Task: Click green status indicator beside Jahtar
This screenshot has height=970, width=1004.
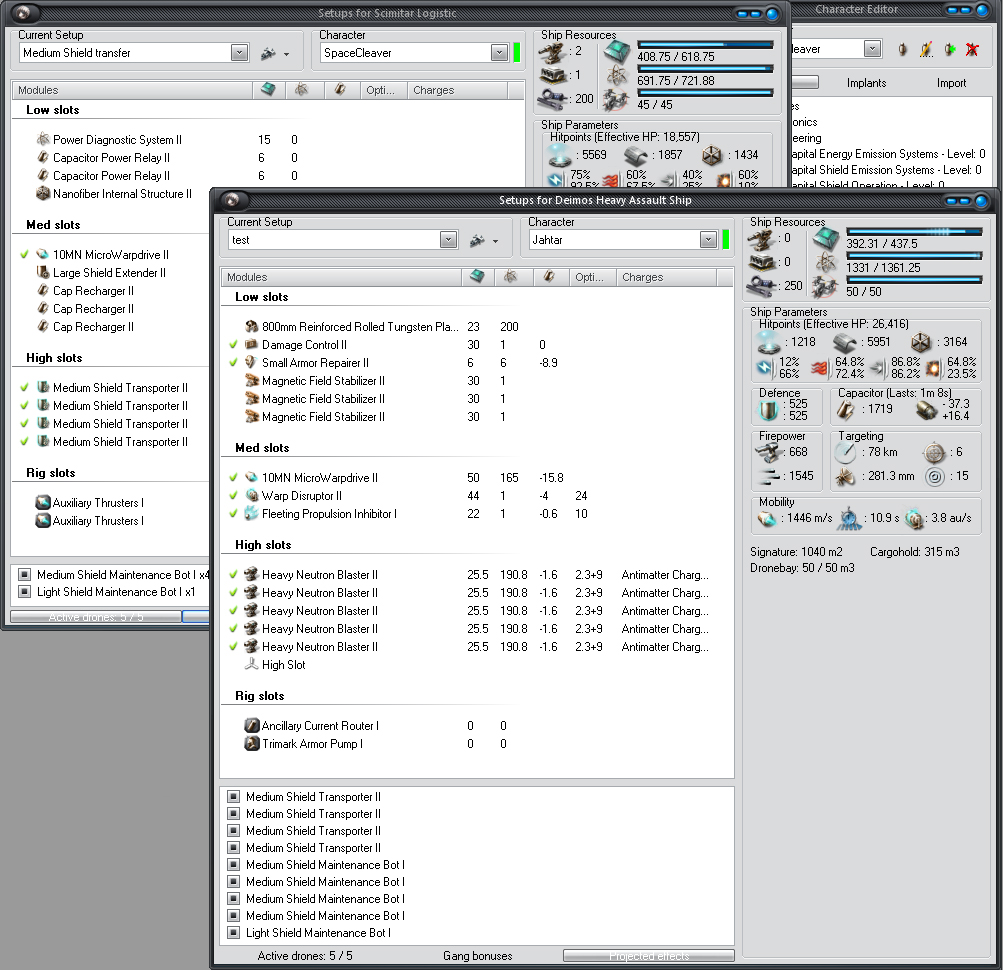Action: [725, 240]
